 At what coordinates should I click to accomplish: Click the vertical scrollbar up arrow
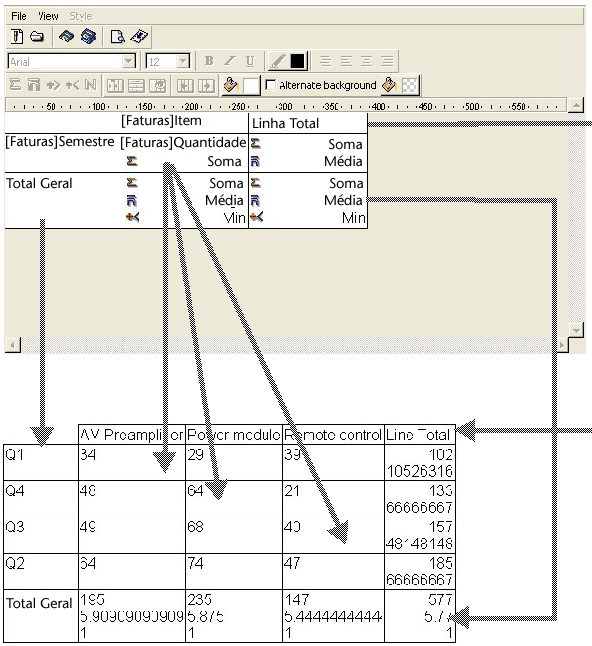tap(576, 105)
